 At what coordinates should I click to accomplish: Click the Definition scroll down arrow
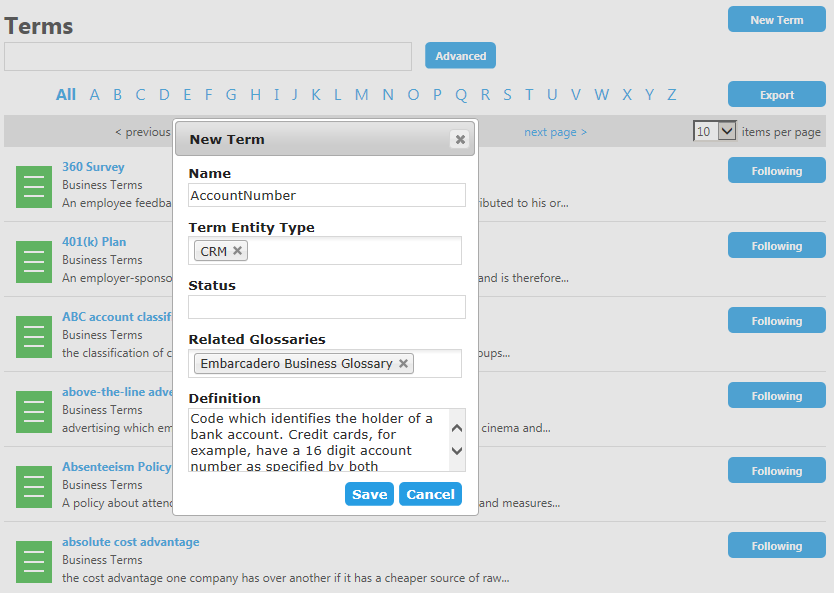coord(456,450)
